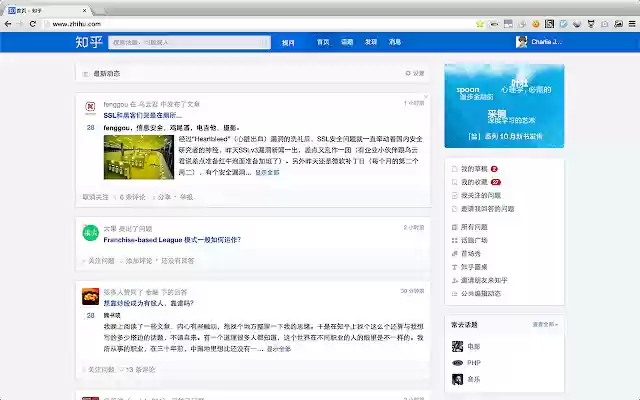
Task: Open the Chrome hamburger menu
Action: [x=632, y=24]
